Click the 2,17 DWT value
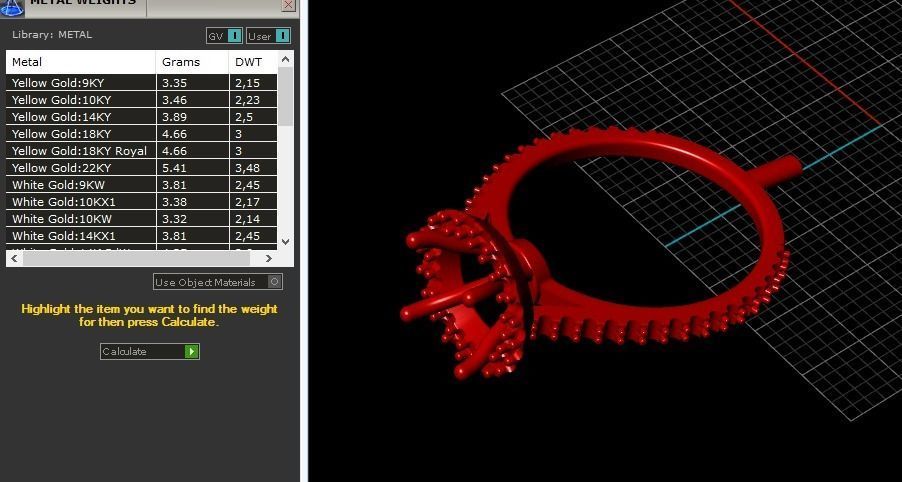The image size is (902, 482). click(247, 202)
